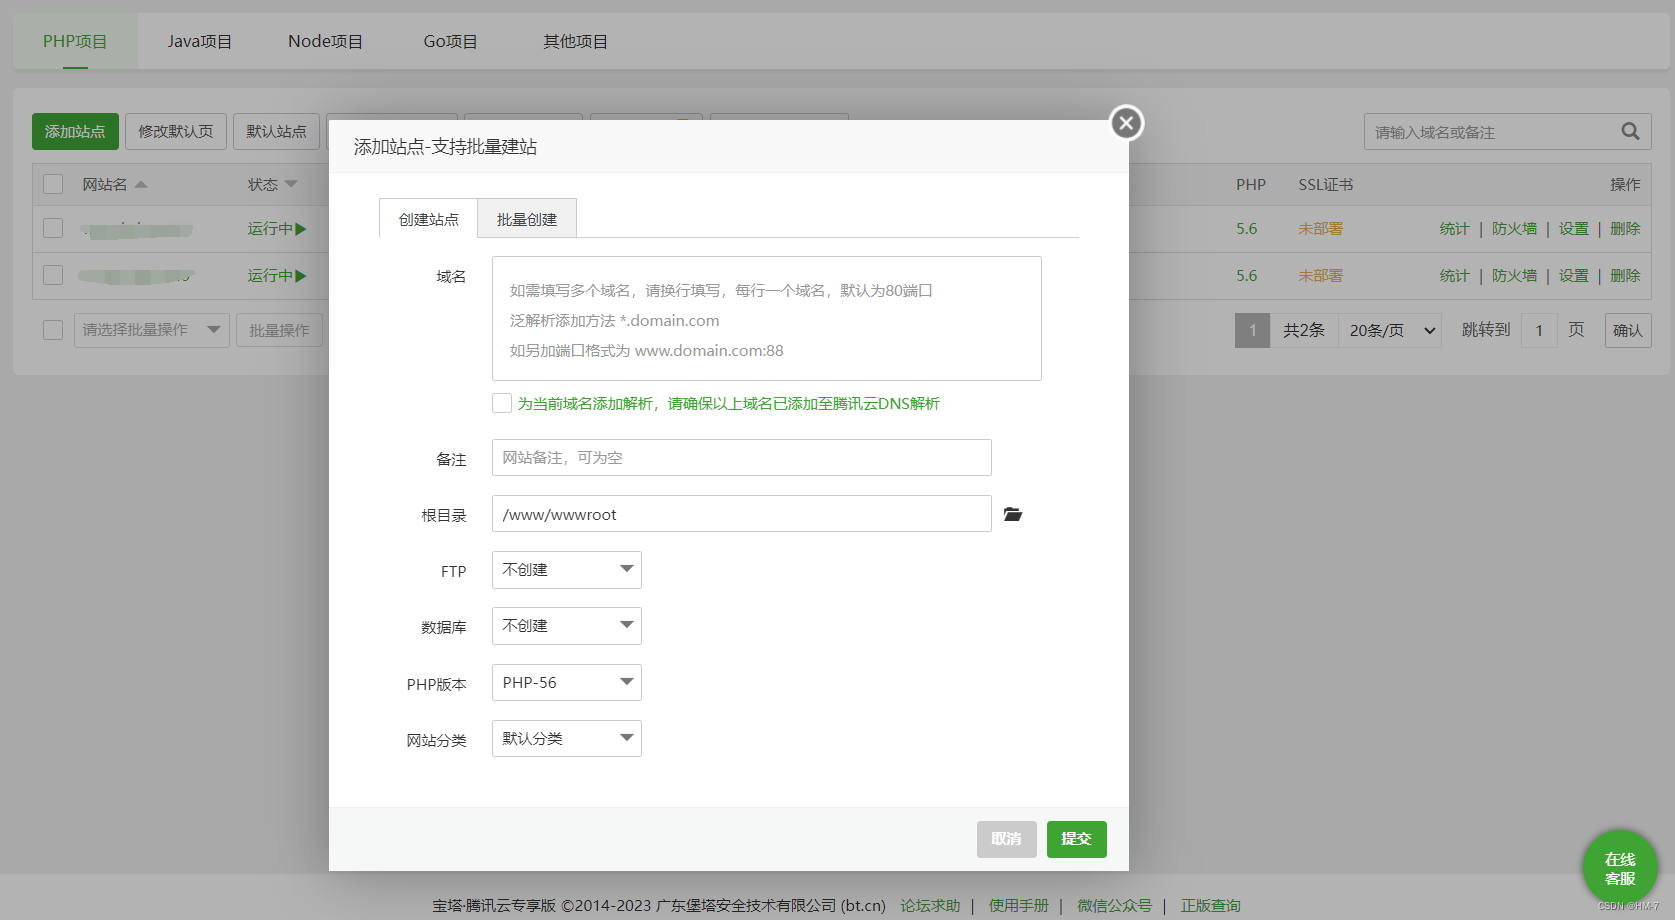
Task: Click the 共2条 total count text
Action: click(x=1304, y=330)
